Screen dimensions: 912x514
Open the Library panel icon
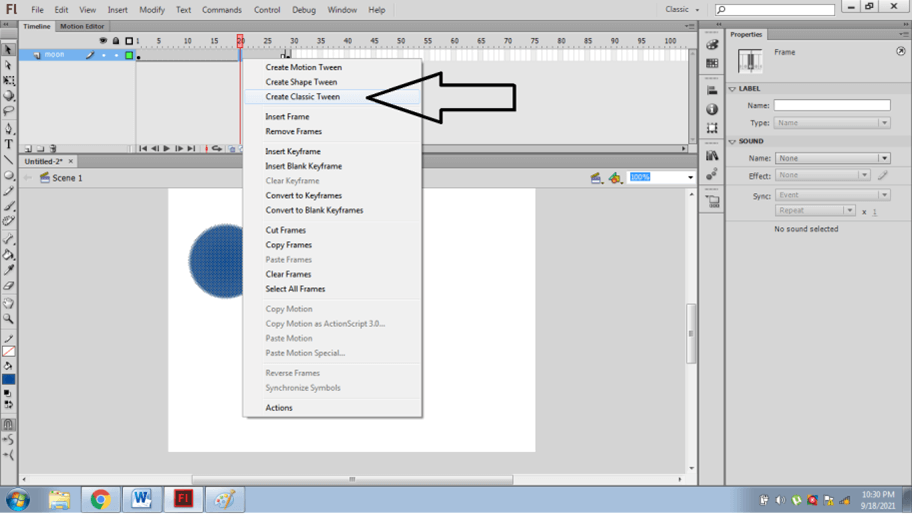712,155
